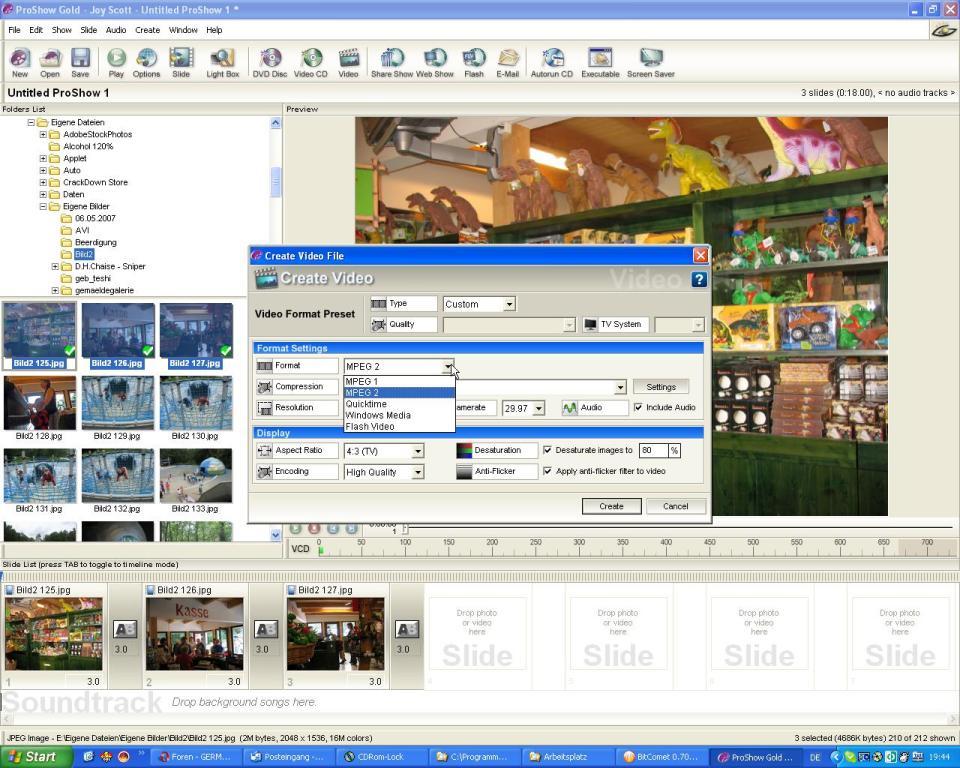This screenshot has width=960, height=768.
Task: Click the Flash output icon
Action: pos(474,61)
